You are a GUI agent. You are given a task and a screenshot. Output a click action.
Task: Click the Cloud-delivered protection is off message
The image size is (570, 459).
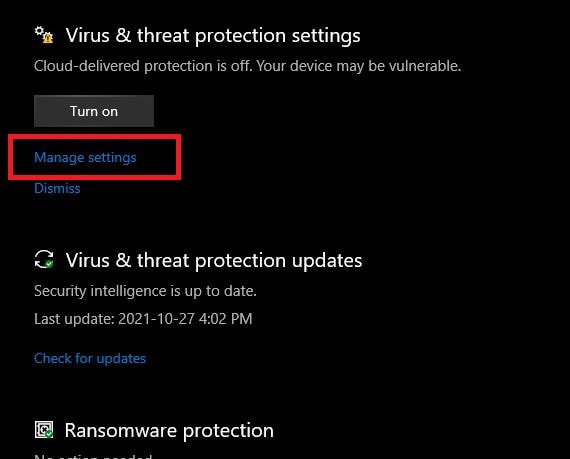click(247, 66)
